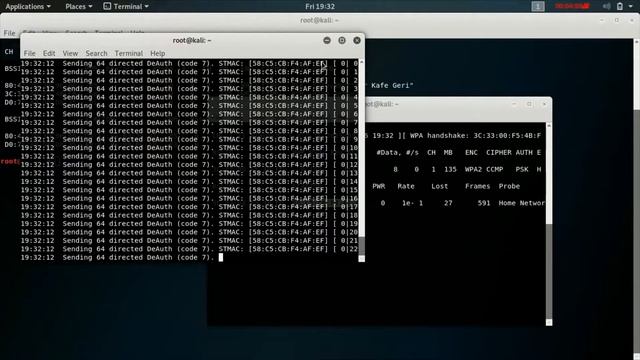Click the "WPA2" encryption value
Screen dimensions: 640x360
(473, 169)
